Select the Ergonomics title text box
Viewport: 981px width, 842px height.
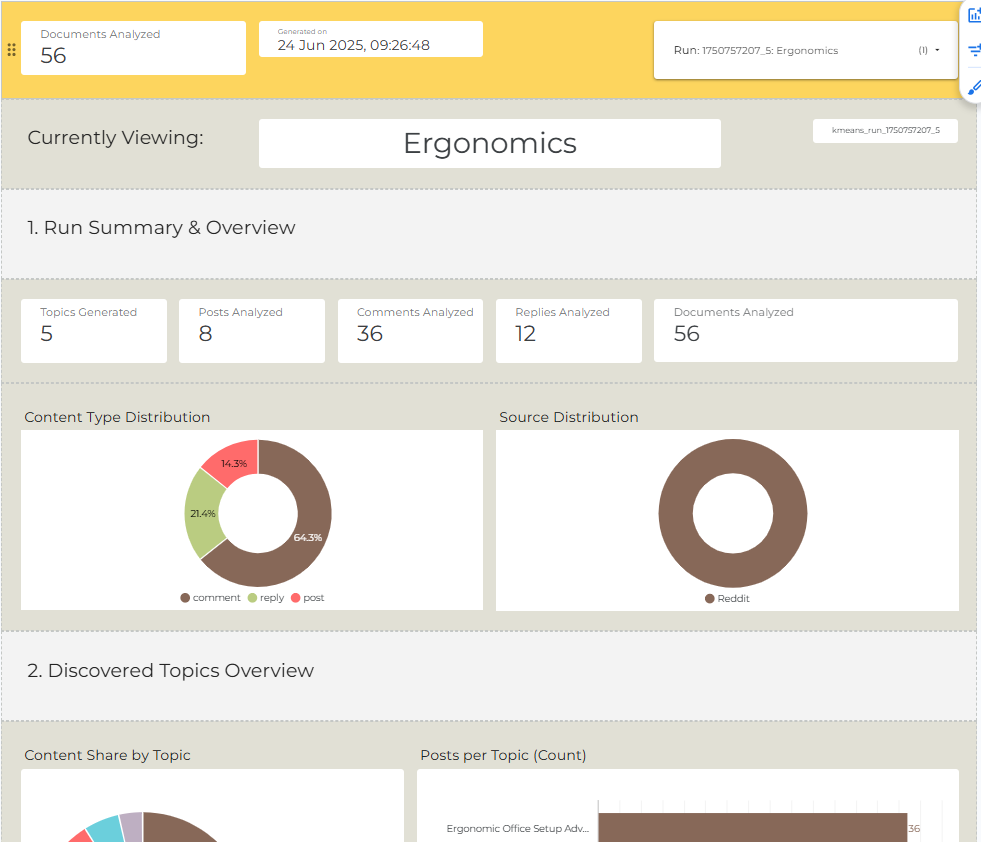pyautogui.click(x=490, y=143)
